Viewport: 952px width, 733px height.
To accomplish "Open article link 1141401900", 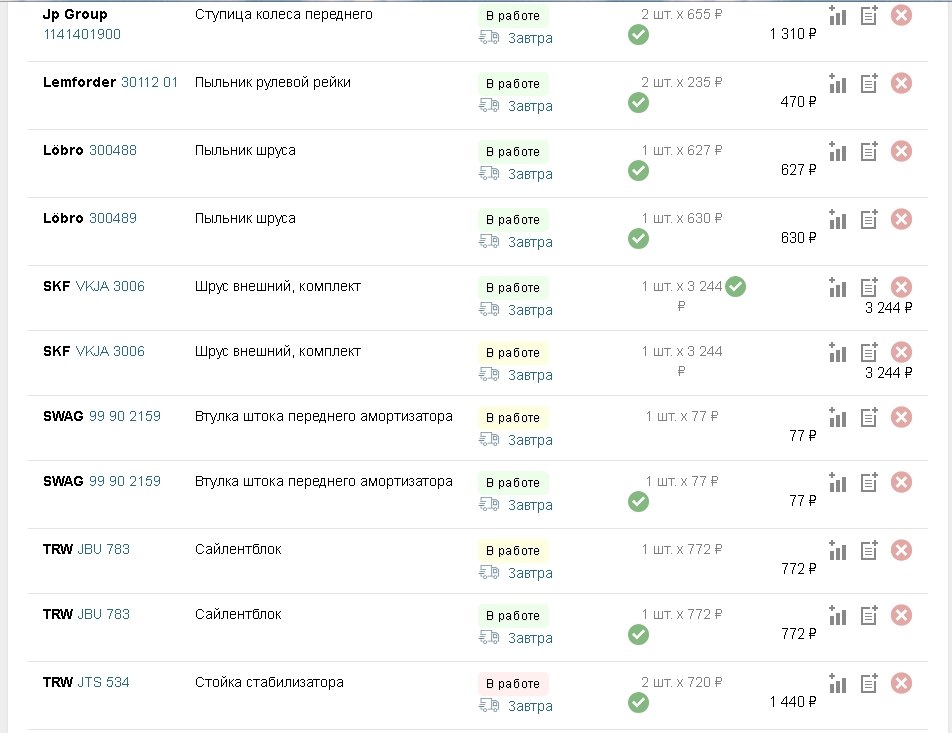I will pyautogui.click(x=82, y=34).
